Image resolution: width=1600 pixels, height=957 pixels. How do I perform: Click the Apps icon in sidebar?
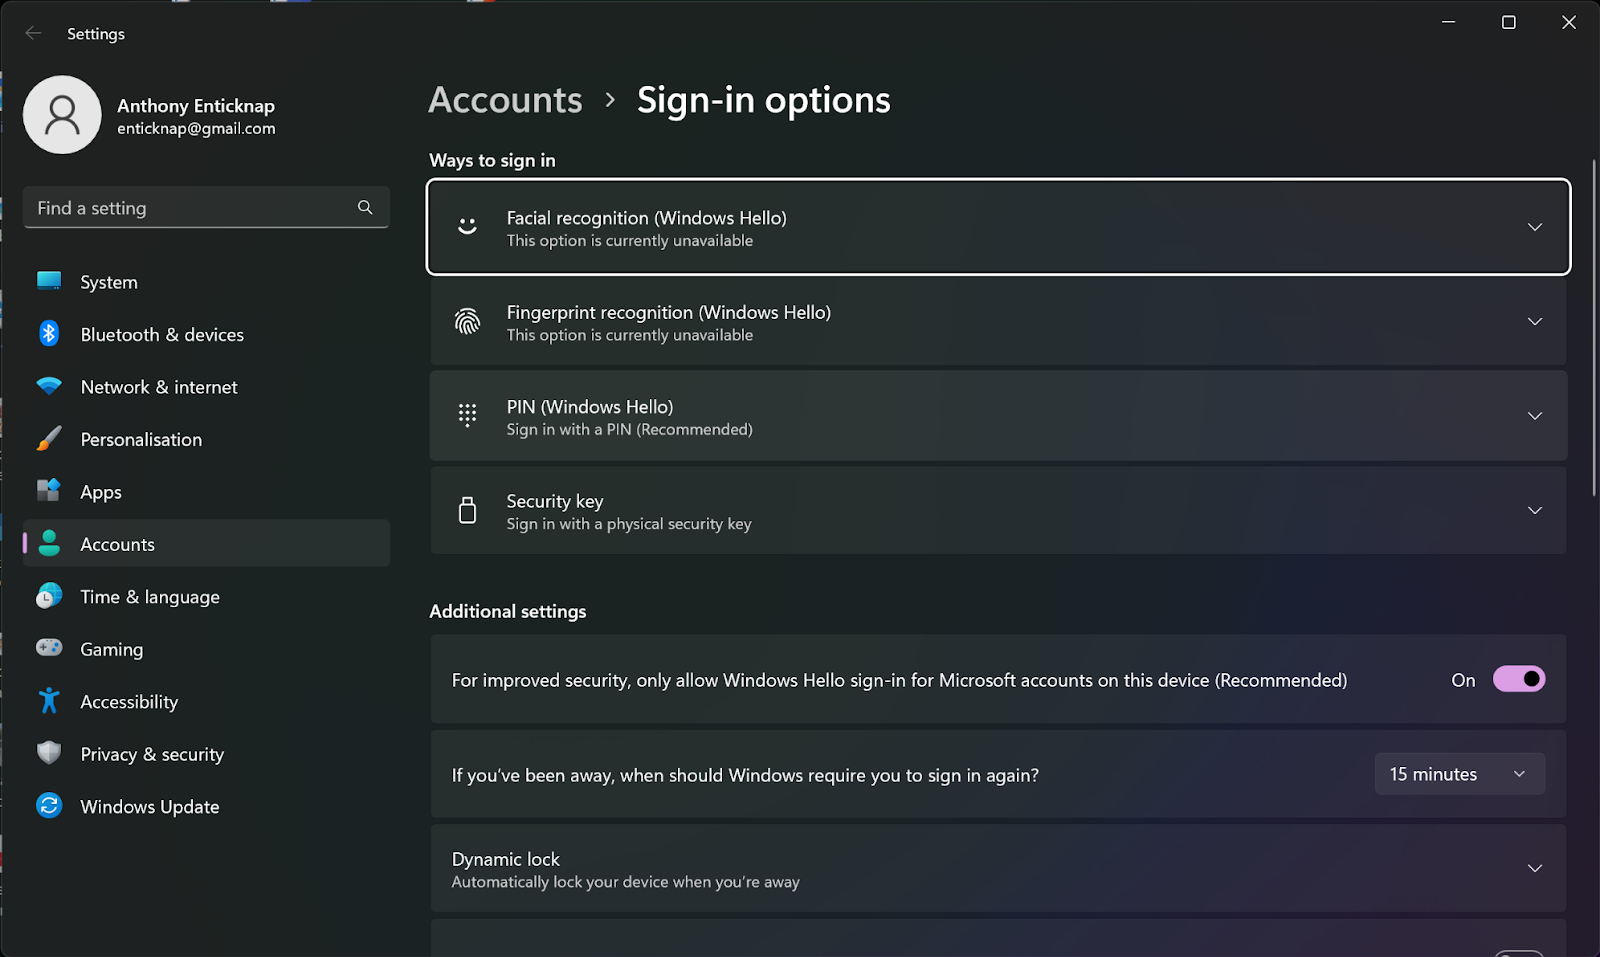point(49,490)
